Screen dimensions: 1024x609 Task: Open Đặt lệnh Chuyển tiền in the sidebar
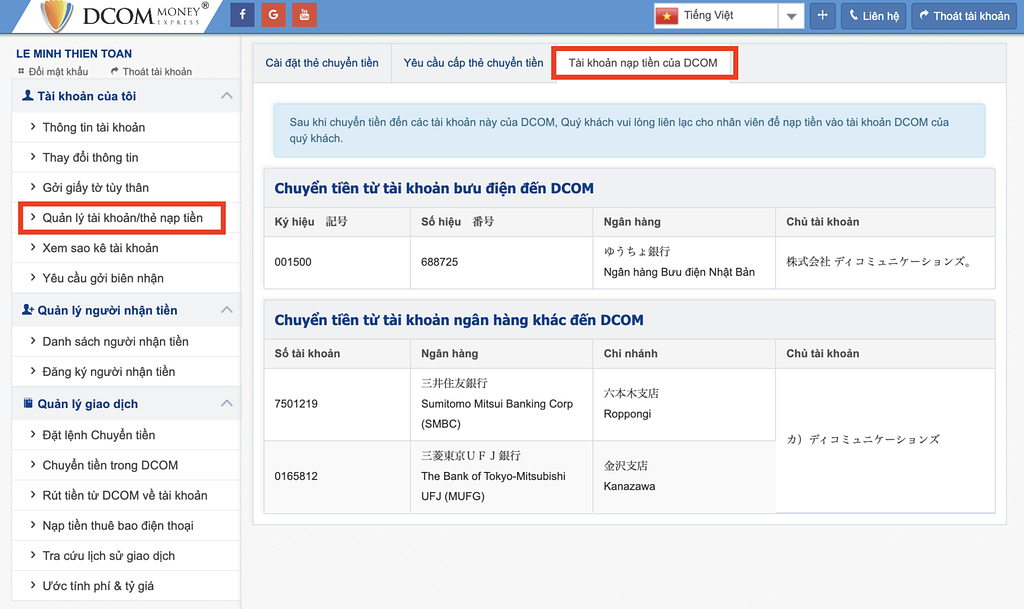100,435
